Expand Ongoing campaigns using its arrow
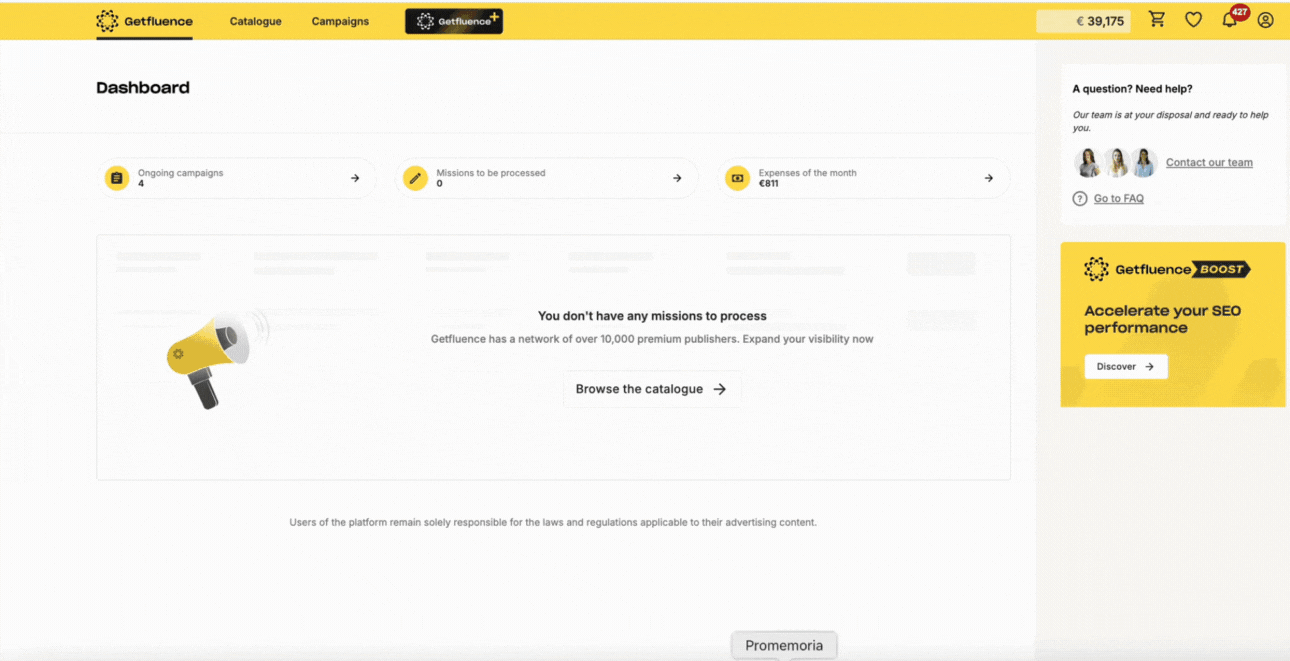Screen dimensions: 1290x661 [355, 178]
